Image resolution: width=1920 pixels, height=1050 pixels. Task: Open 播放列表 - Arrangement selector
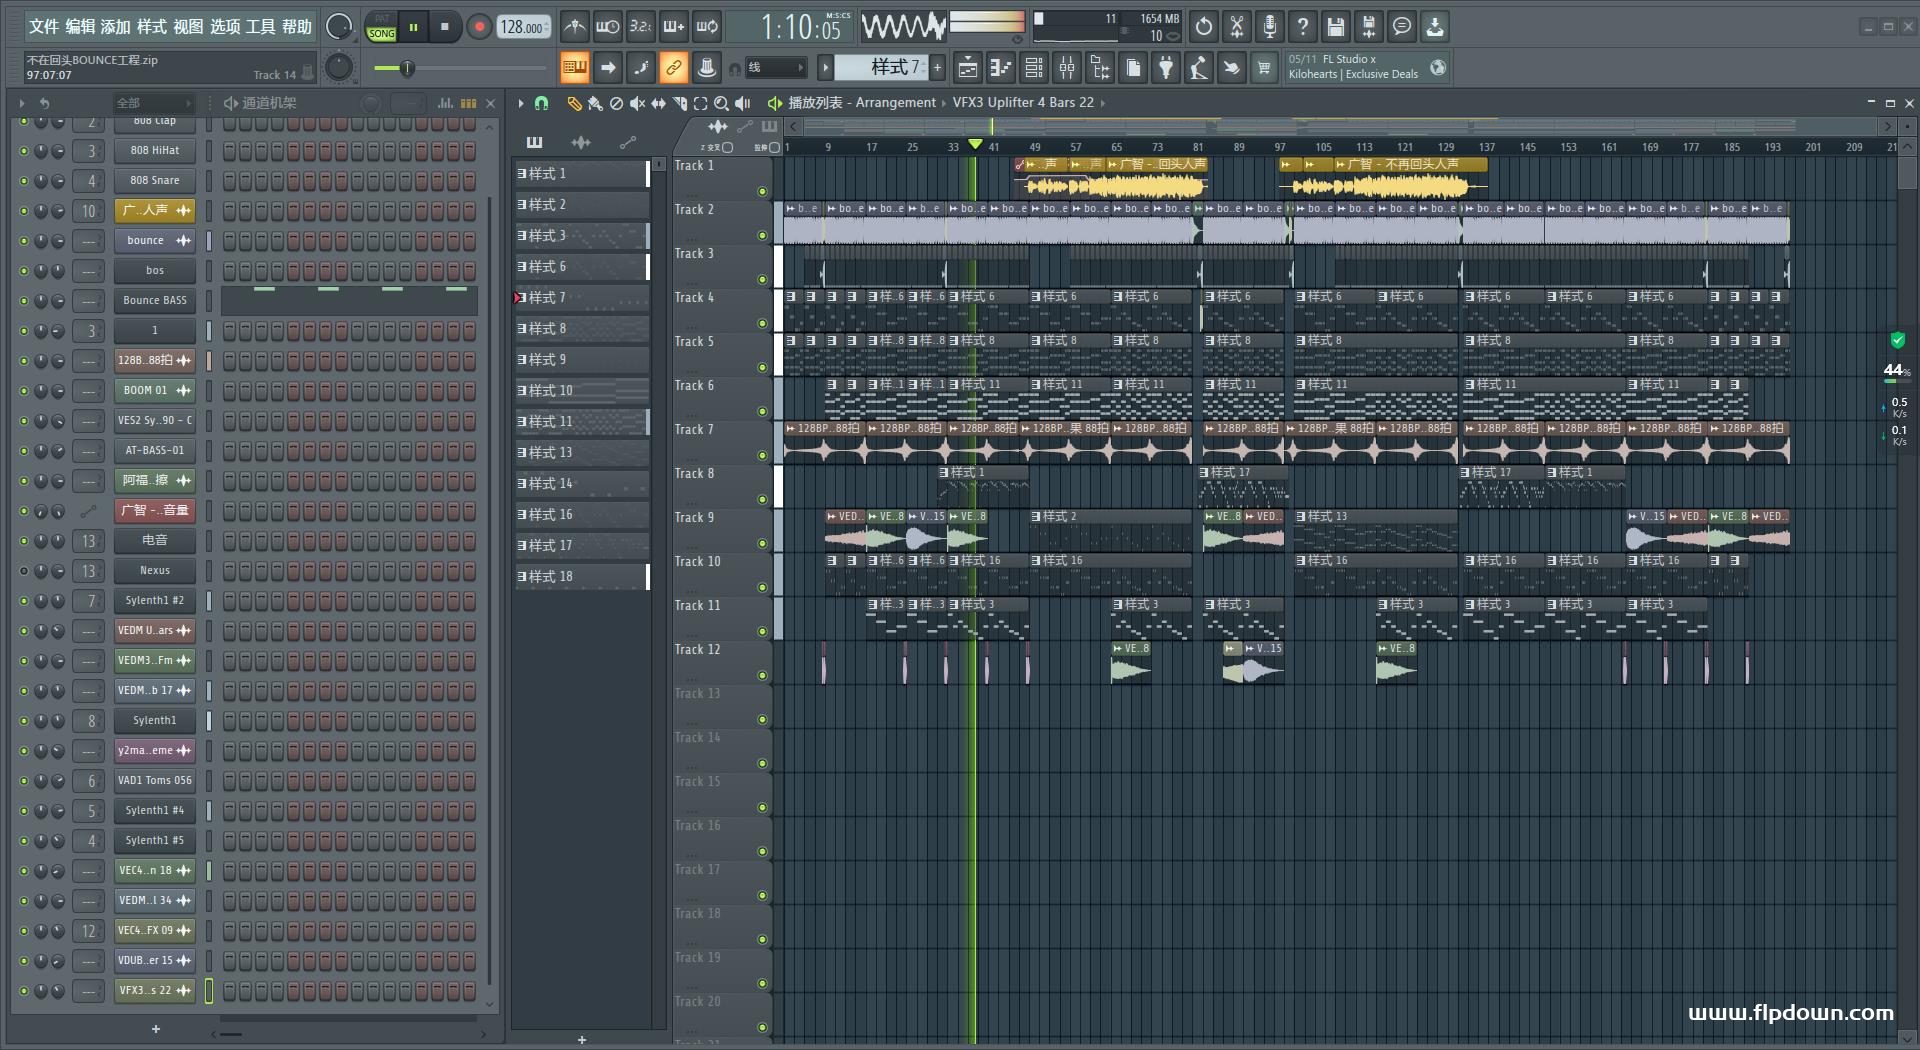[x=862, y=103]
